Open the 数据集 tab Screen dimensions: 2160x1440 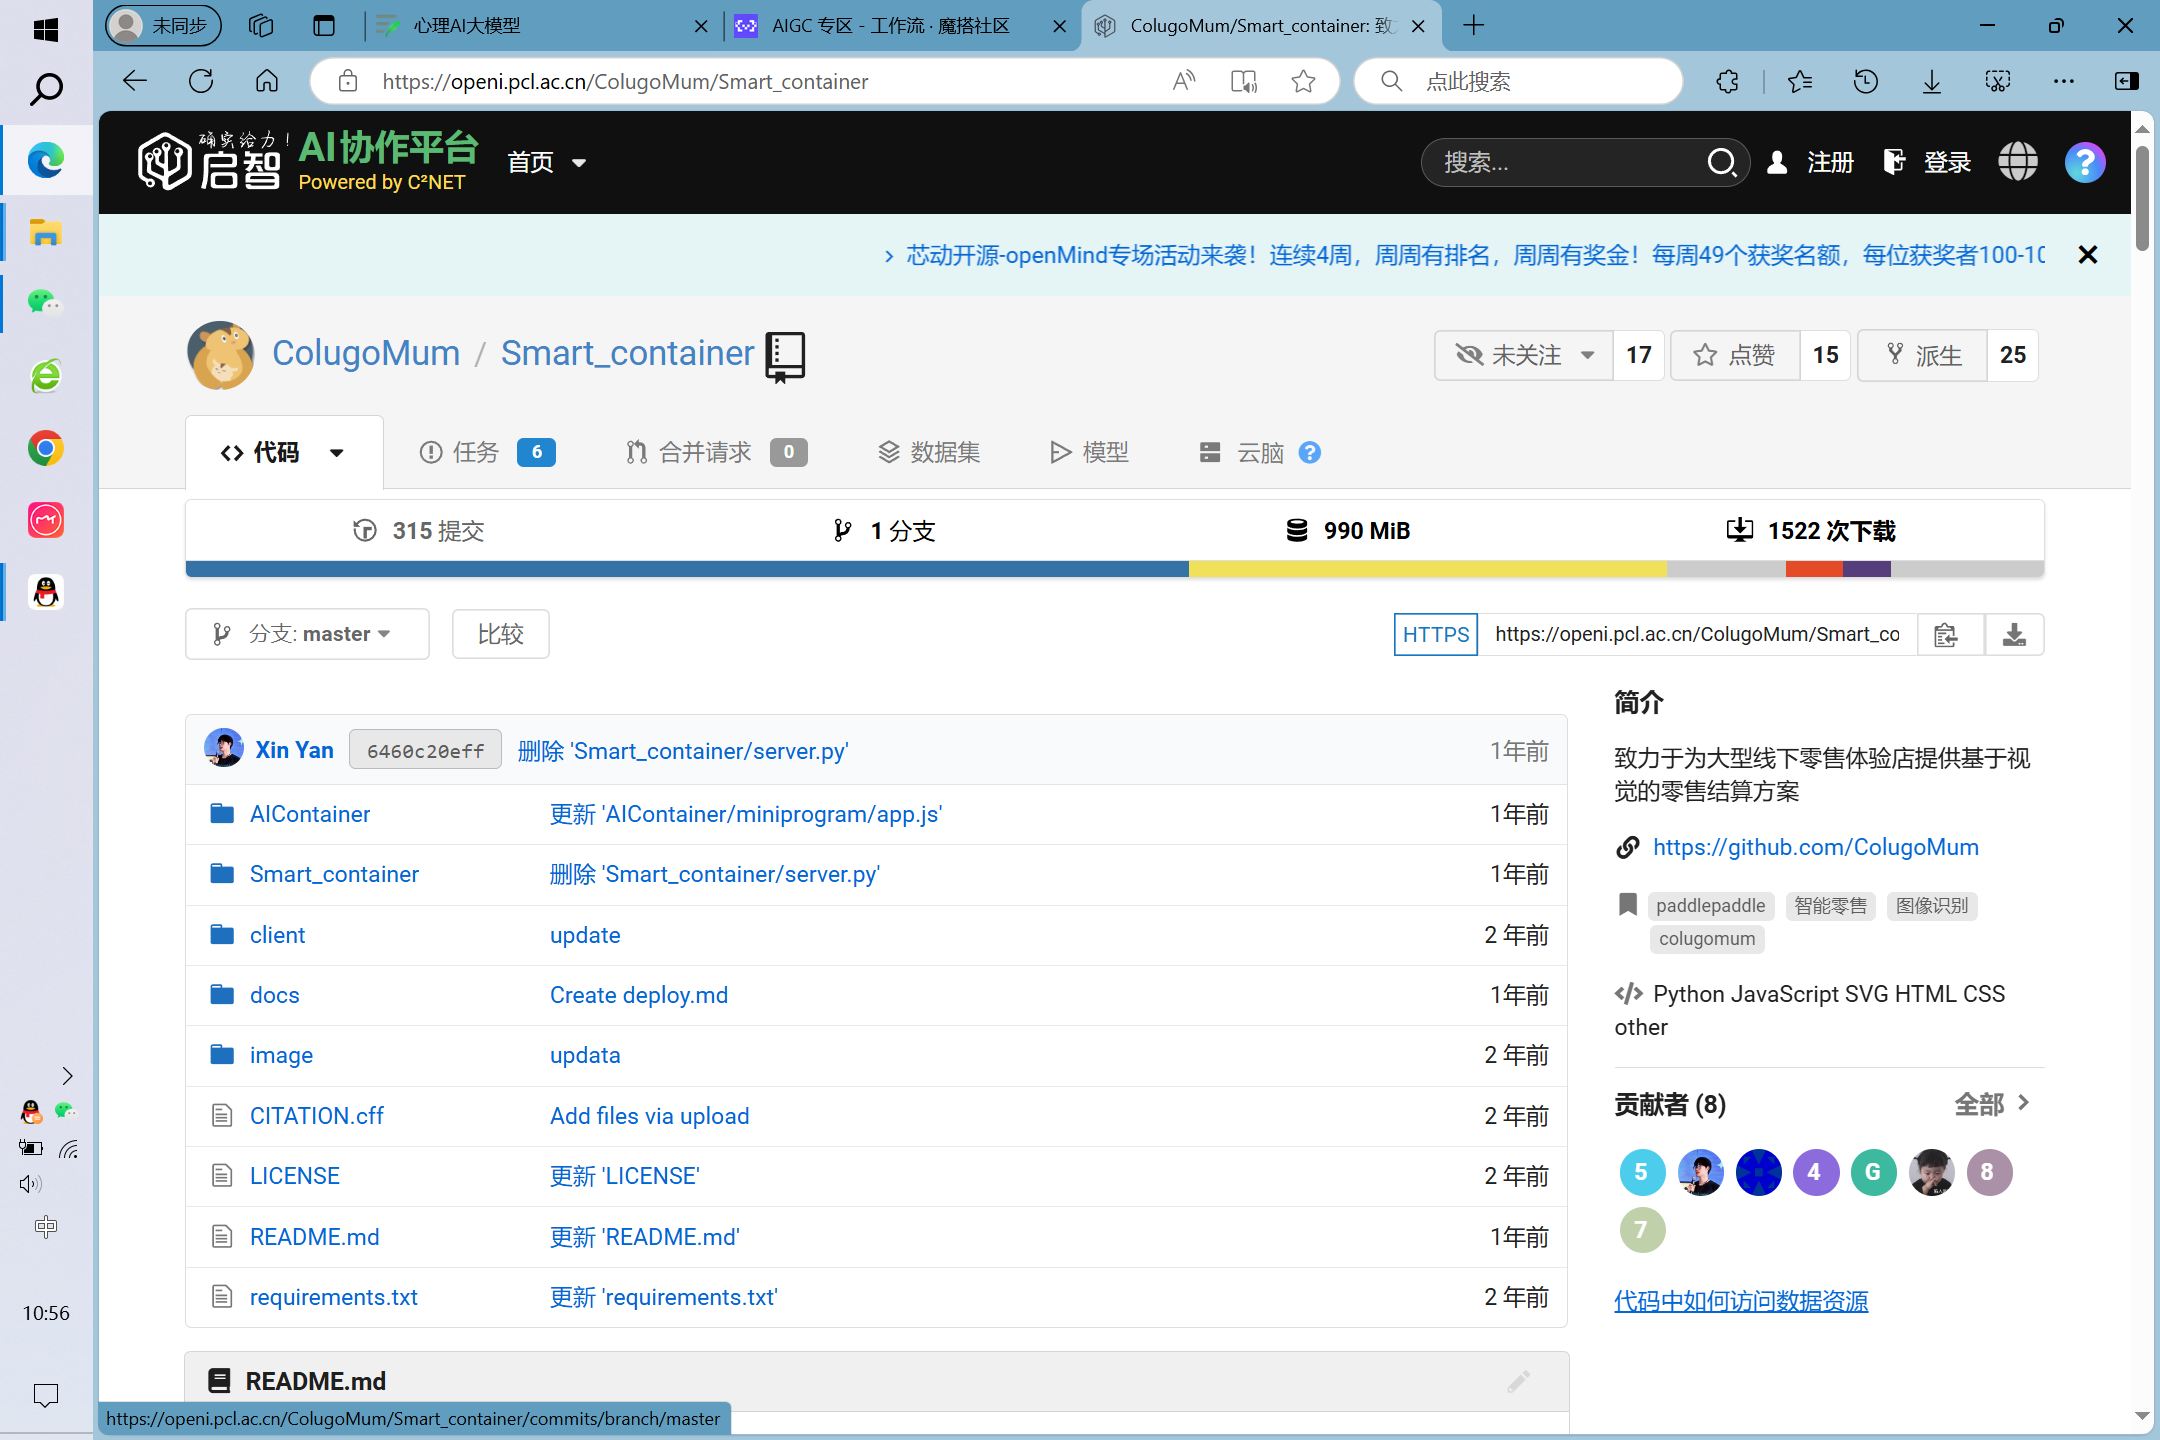coord(929,453)
